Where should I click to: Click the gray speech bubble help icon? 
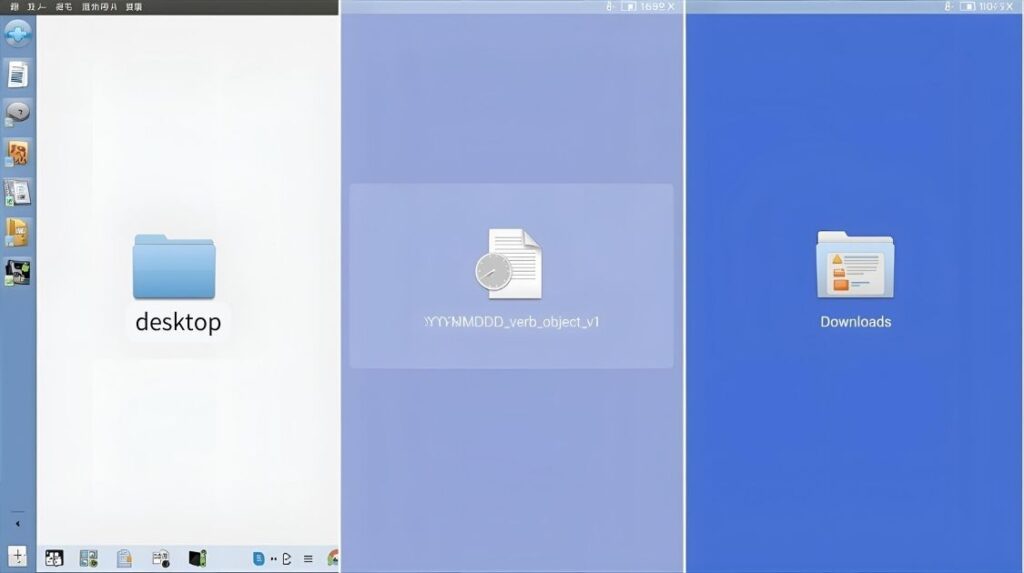click(18, 112)
